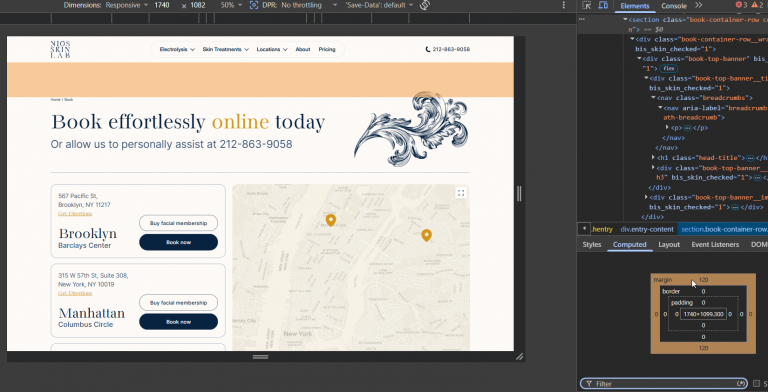Image resolution: width=768 pixels, height=392 pixels.
Task: Expand the Electrolysis nav menu
Action: [x=177, y=49]
